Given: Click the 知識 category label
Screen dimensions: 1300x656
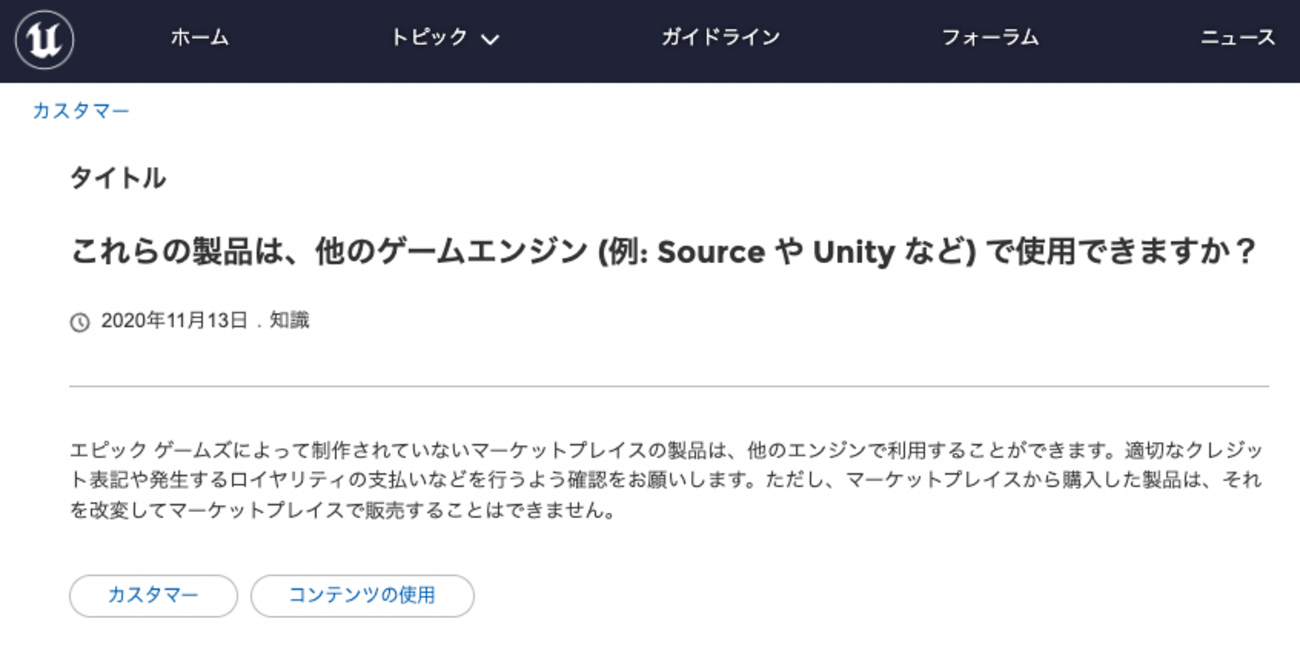Looking at the screenshot, I should point(289,321).
